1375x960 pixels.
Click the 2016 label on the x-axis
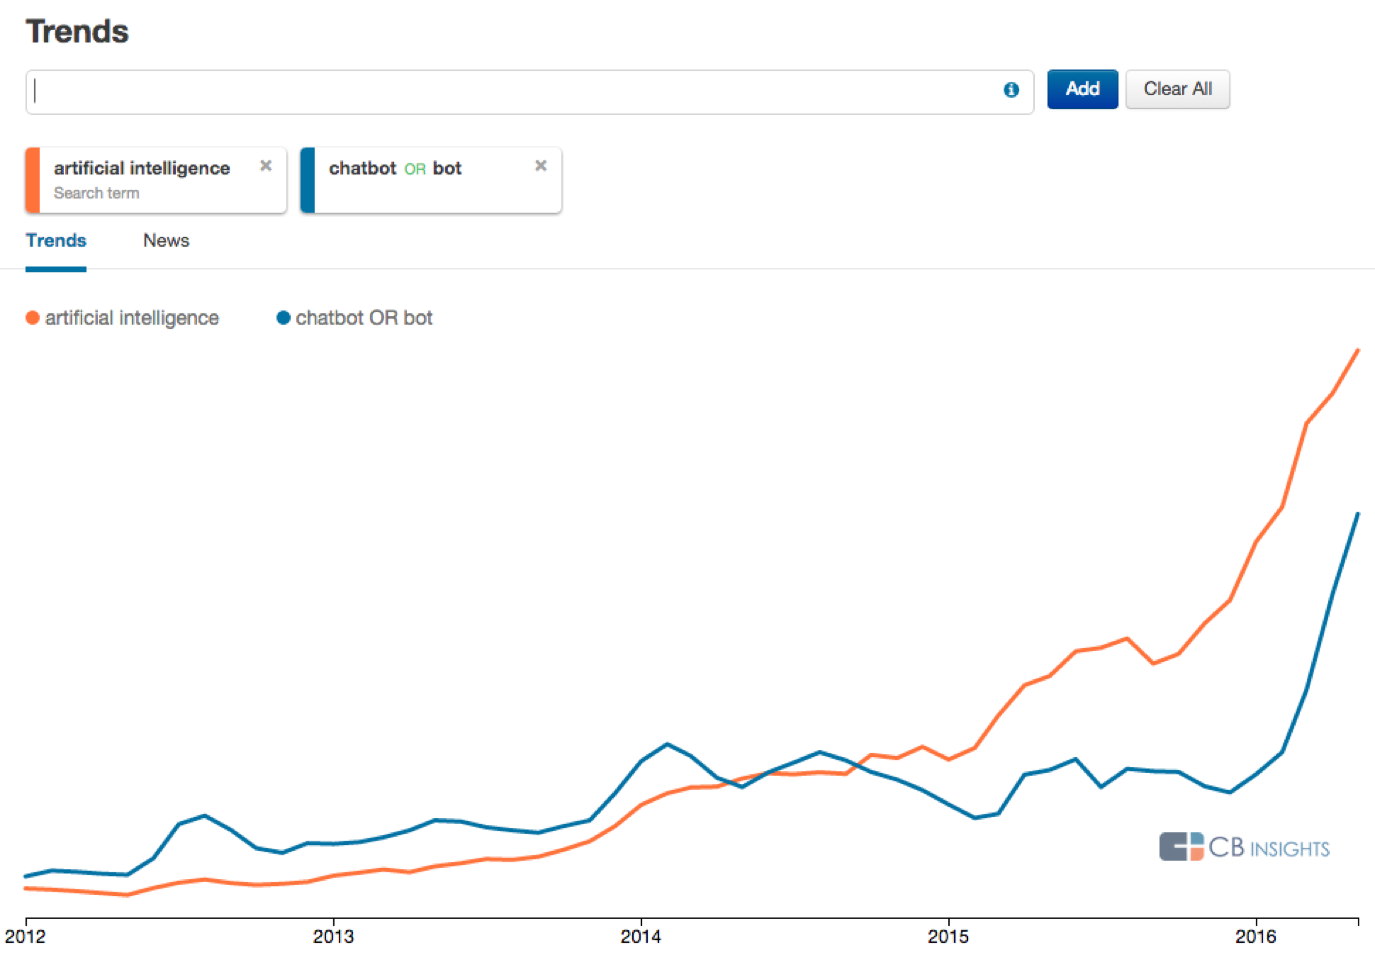[1255, 937]
